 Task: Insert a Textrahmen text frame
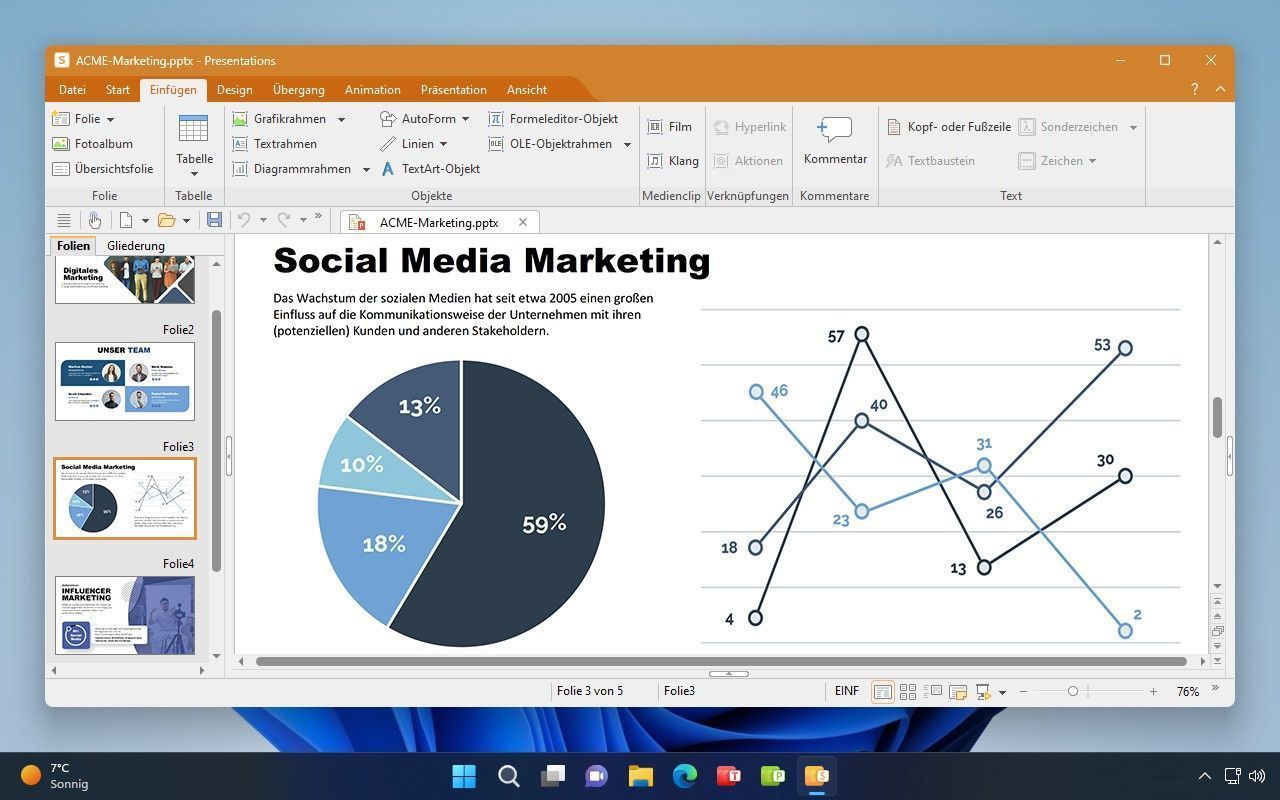tap(275, 144)
